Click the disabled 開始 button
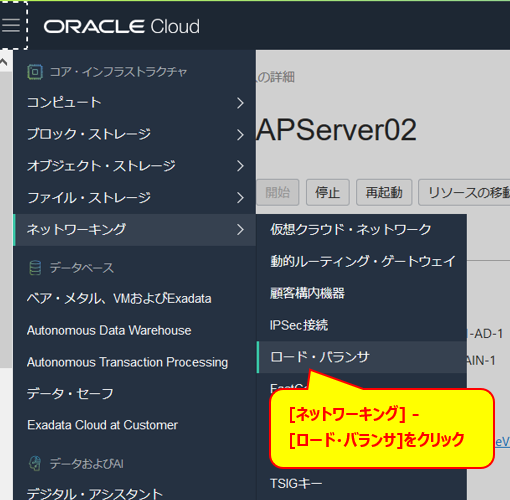The image size is (510, 500). pyautogui.click(x=277, y=192)
